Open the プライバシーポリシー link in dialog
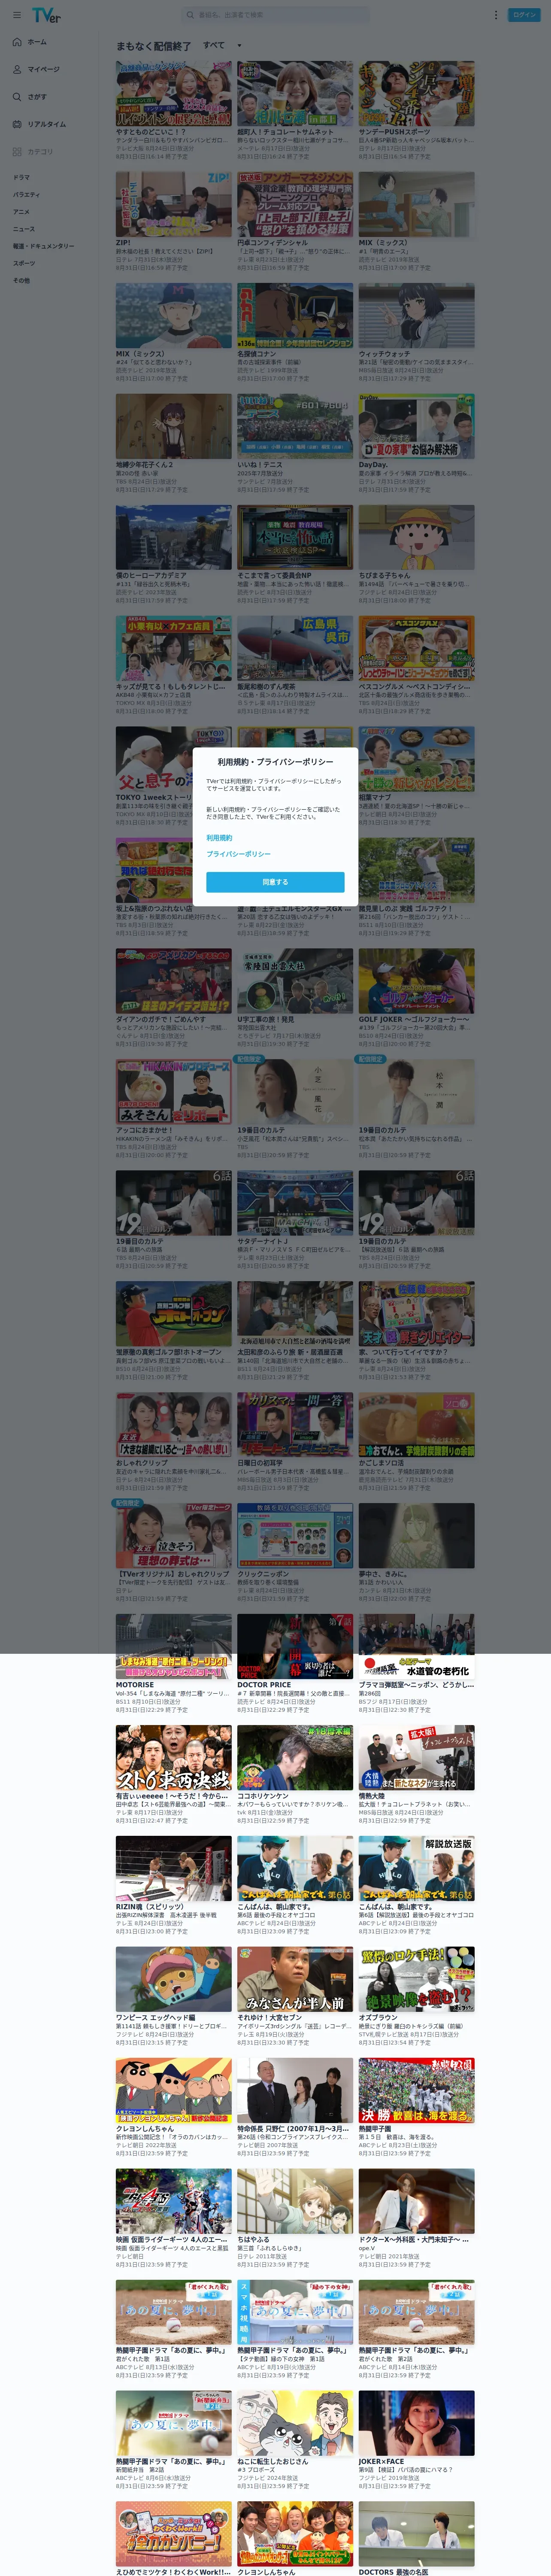551x2576 pixels. coord(238,854)
